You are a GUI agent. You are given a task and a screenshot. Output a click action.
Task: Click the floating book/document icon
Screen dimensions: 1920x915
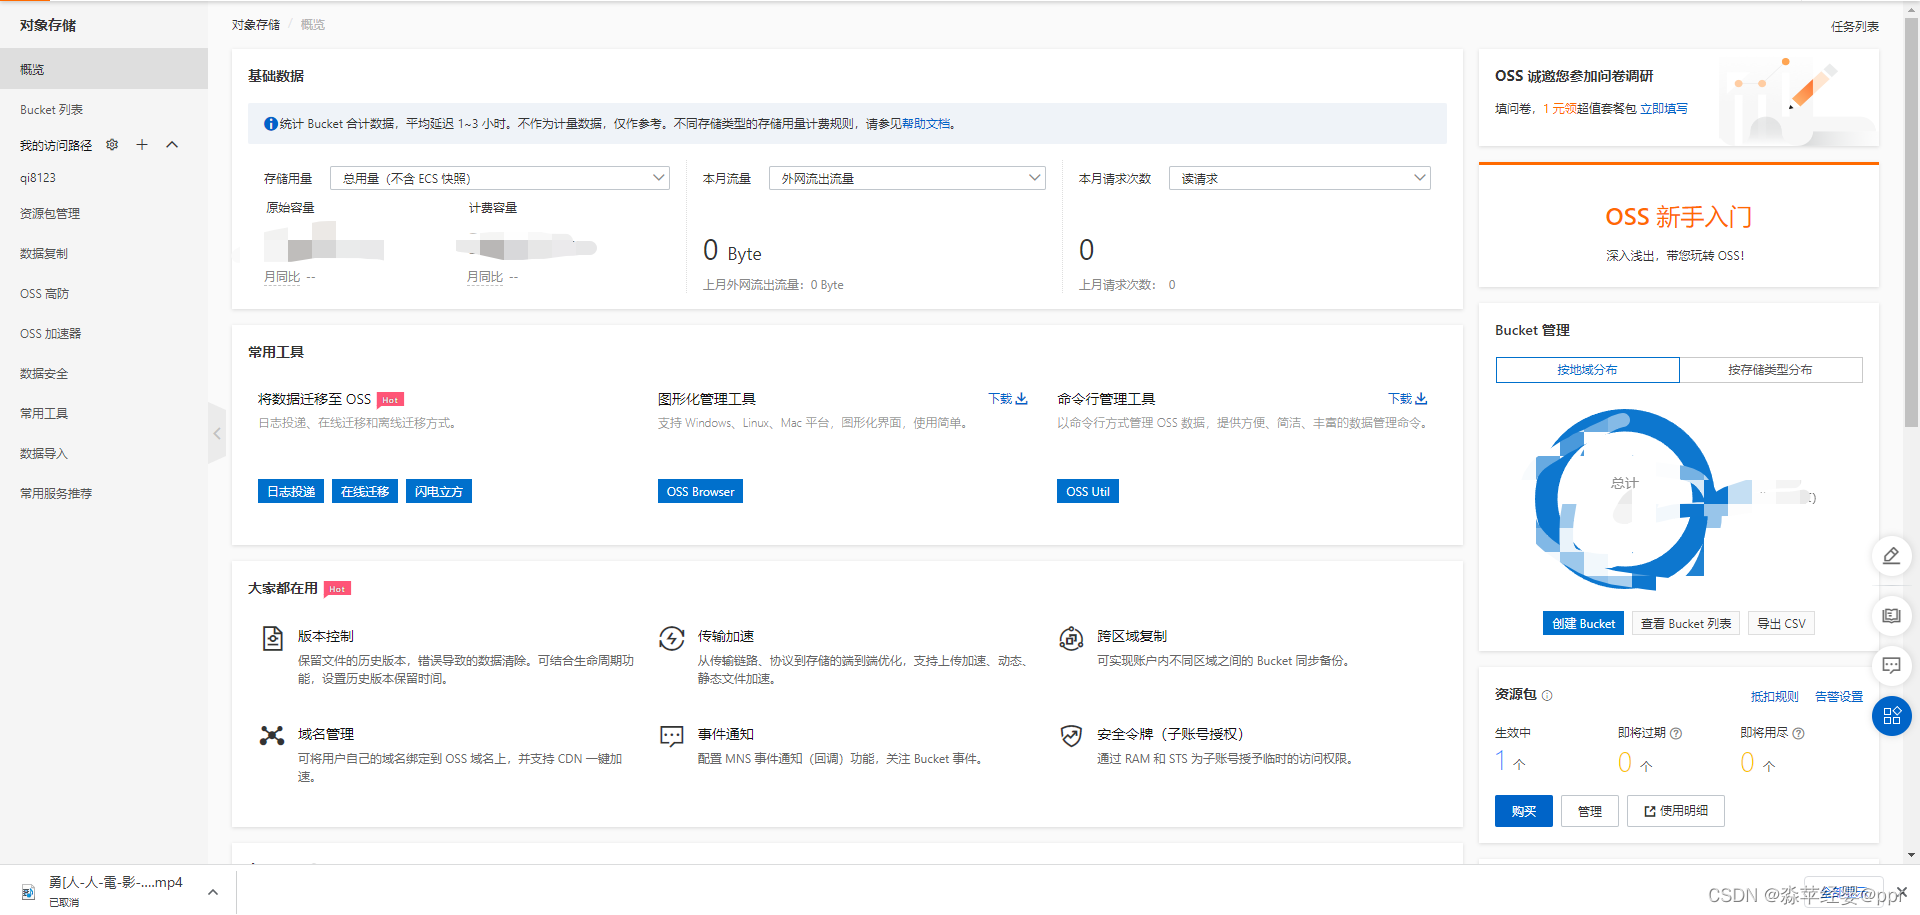[1891, 615]
